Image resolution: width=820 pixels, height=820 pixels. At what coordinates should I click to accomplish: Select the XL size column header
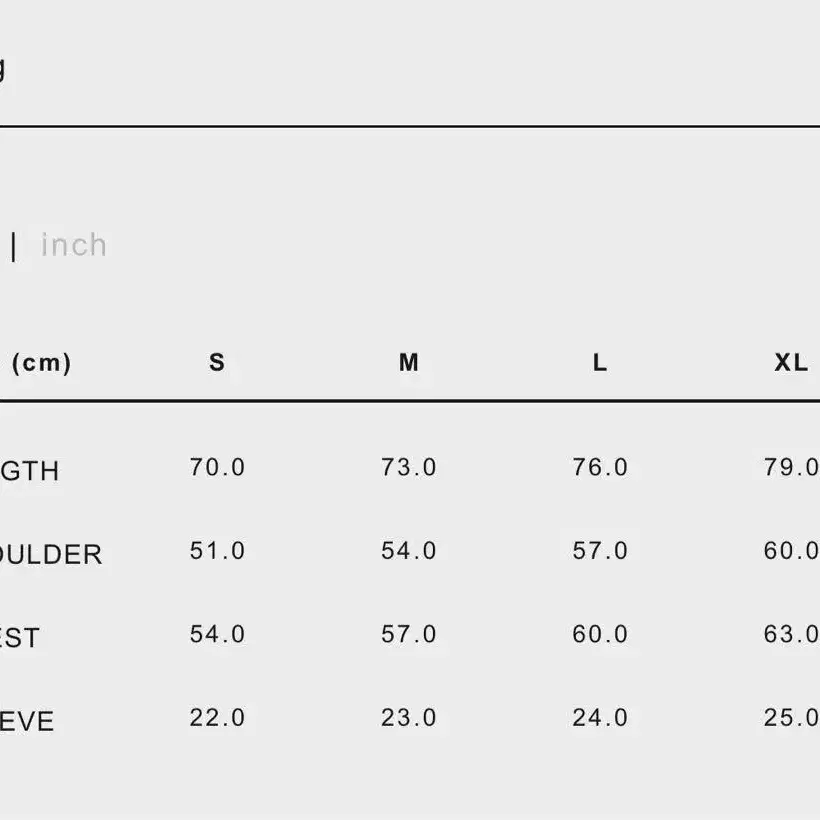(791, 362)
